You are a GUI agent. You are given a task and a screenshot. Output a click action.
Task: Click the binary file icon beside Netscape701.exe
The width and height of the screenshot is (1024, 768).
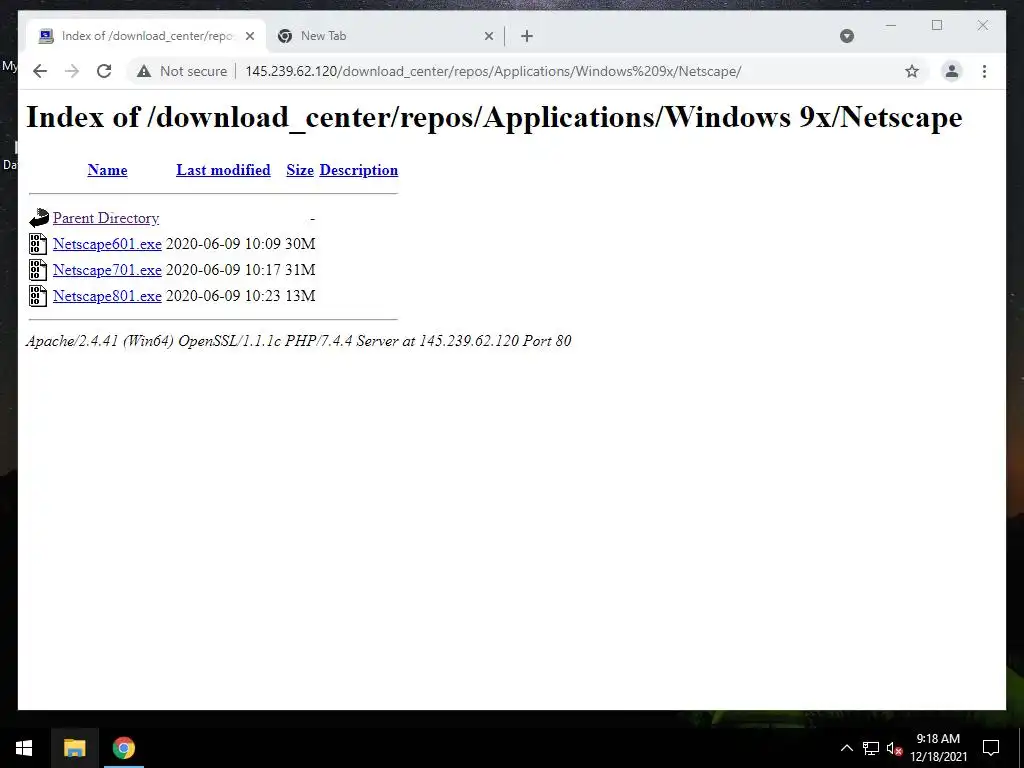click(x=38, y=270)
